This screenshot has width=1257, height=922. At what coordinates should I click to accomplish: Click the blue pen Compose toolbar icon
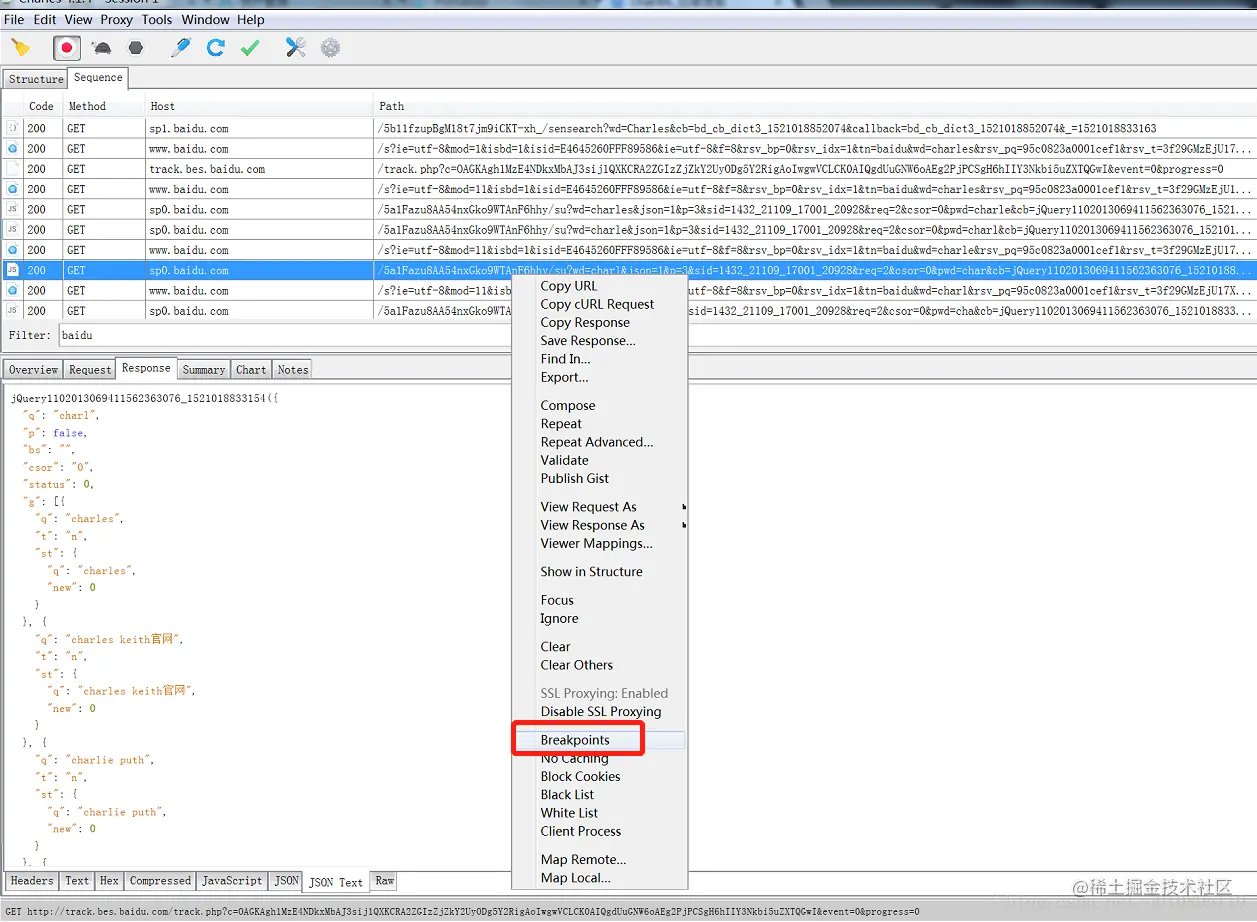(x=181, y=47)
